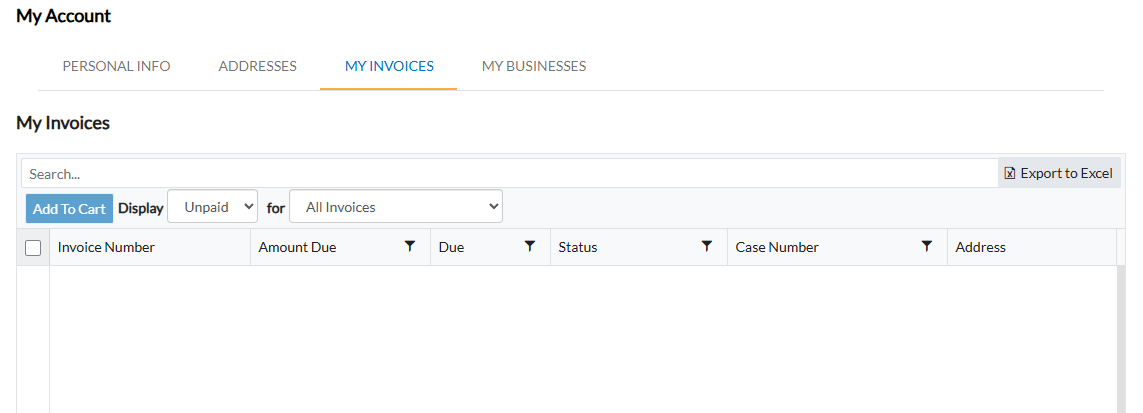
Task: Sort by Invoice Number column header
Action: (x=106, y=247)
